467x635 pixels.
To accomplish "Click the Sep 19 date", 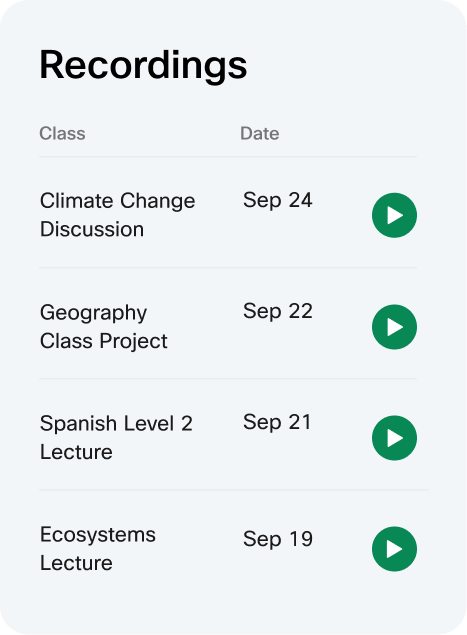I will pyautogui.click(x=278, y=539).
